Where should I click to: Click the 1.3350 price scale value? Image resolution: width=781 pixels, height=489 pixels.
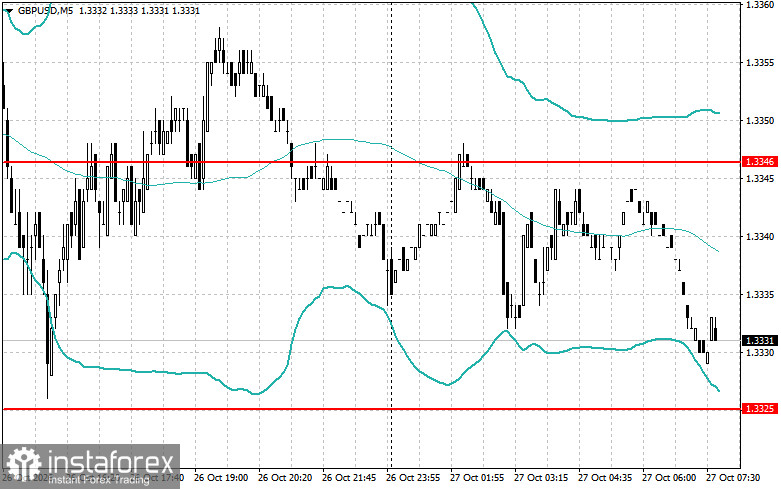(760, 121)
